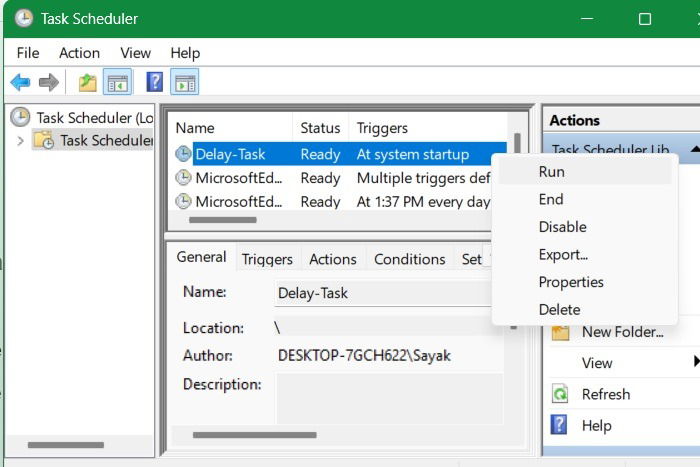
Task: Click the Description text field
Action: 389,398
